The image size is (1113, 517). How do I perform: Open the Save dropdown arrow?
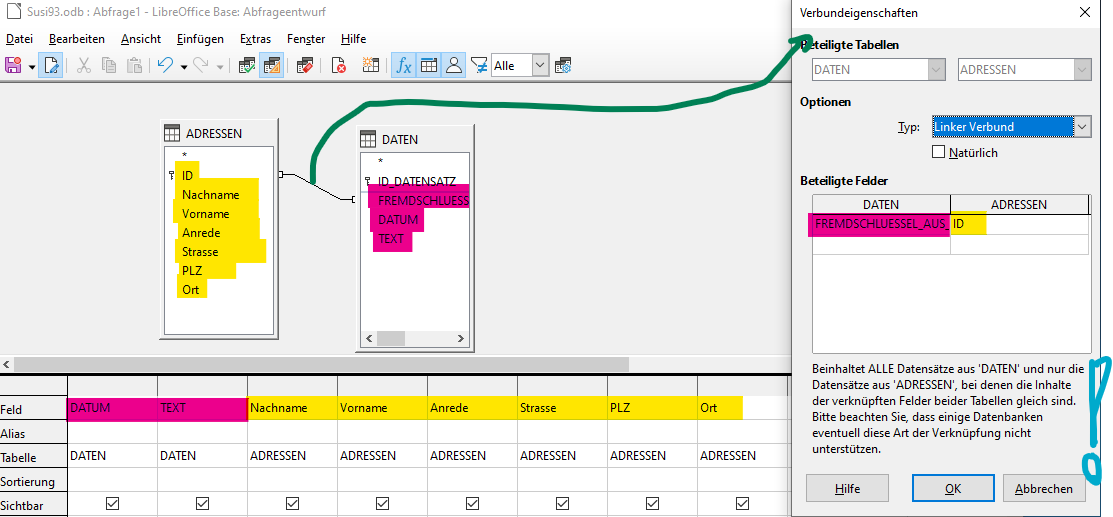coord(32,67)
